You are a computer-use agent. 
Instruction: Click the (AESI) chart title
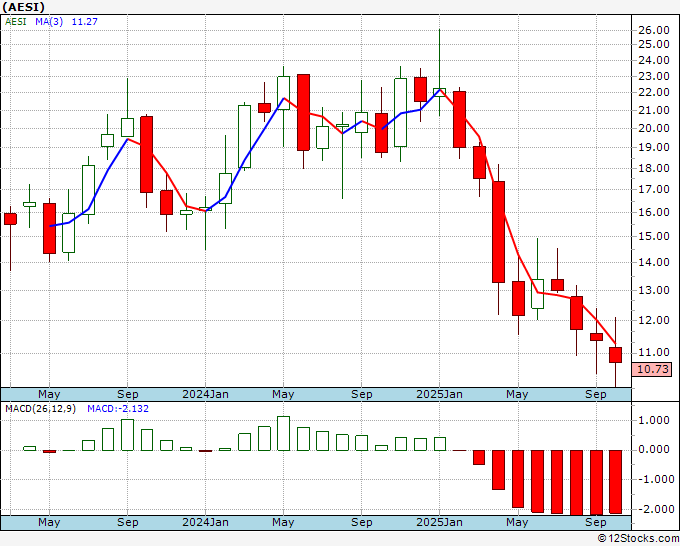[x=23, y=7]
